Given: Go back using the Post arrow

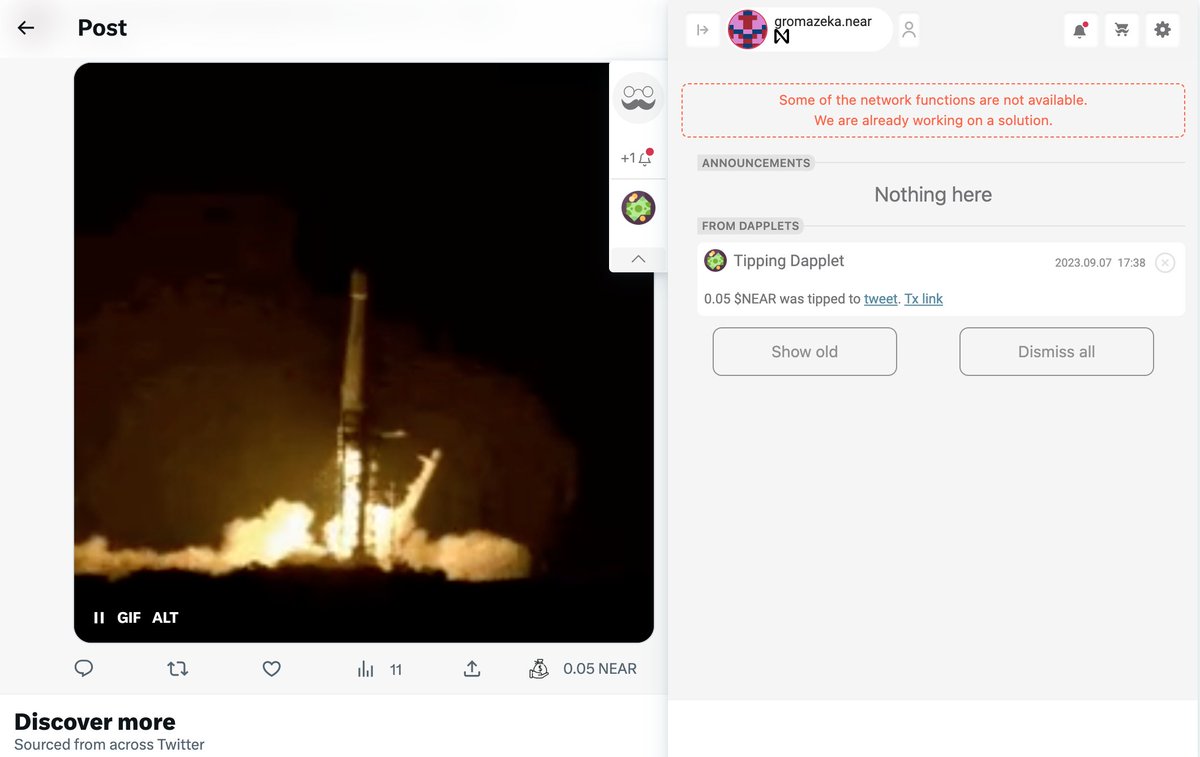Looking at the screenshot, I should pyautogui.click(x=26, y=28).
